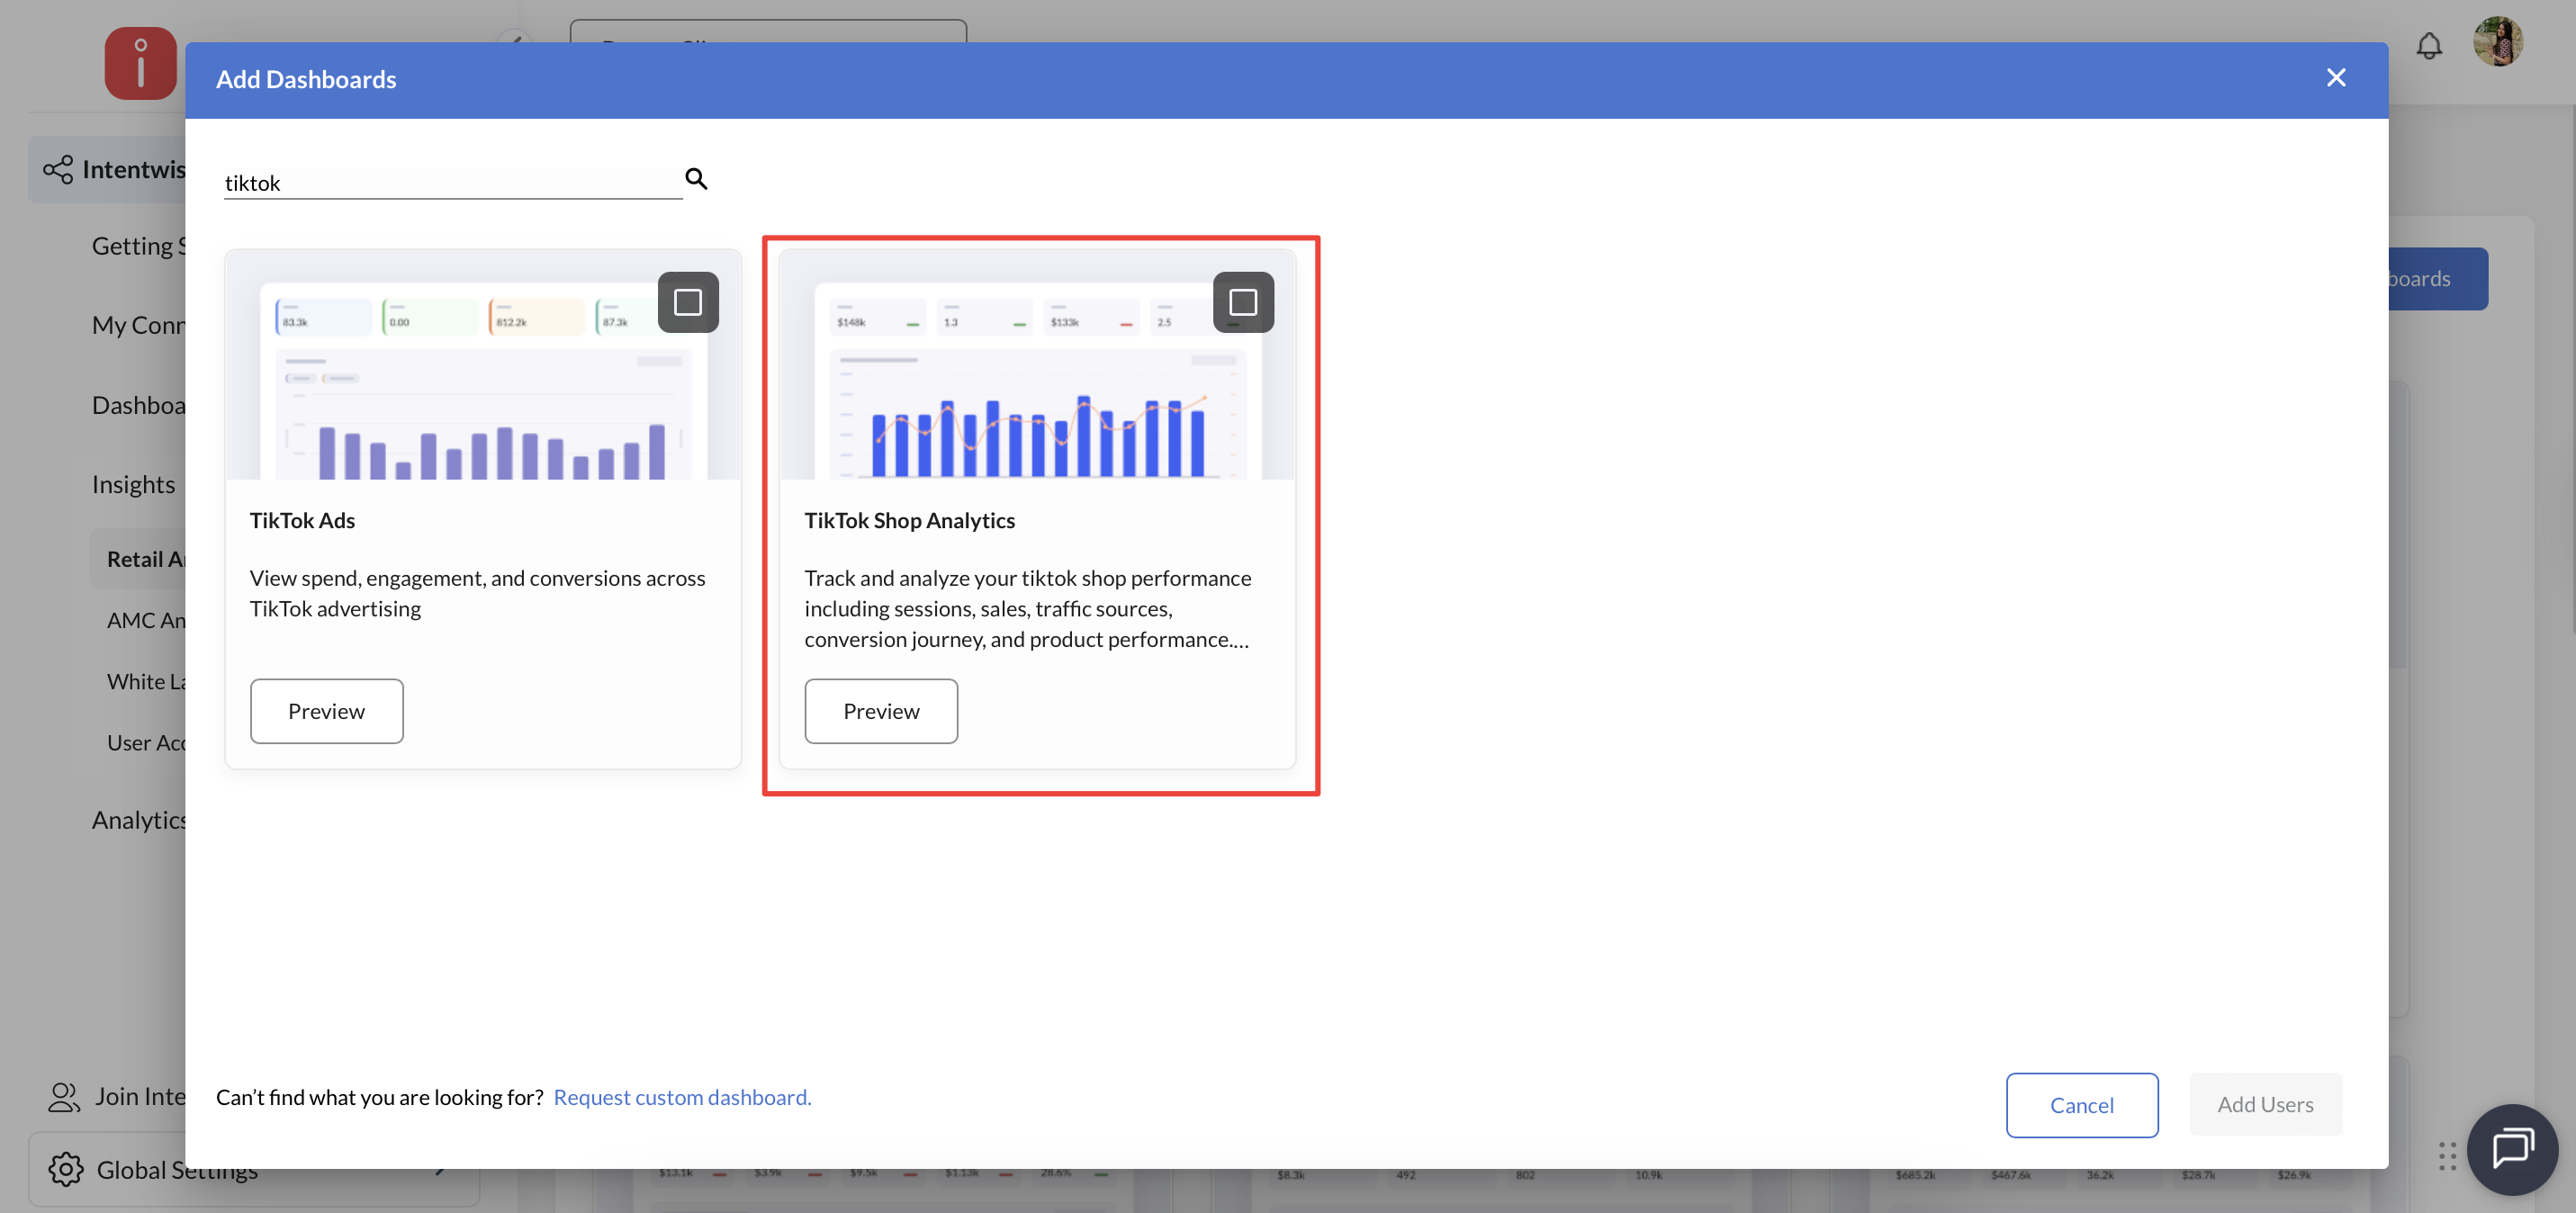Click the Cancel button
Viewport: 2576px width, 1213px height.
[2081, 1104]
